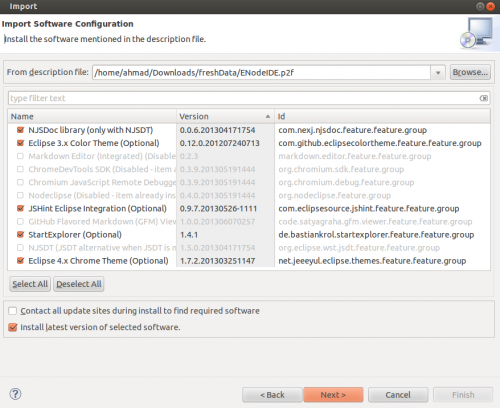
Task: Click the help question mark icon
Action: (x=15, y=394)
